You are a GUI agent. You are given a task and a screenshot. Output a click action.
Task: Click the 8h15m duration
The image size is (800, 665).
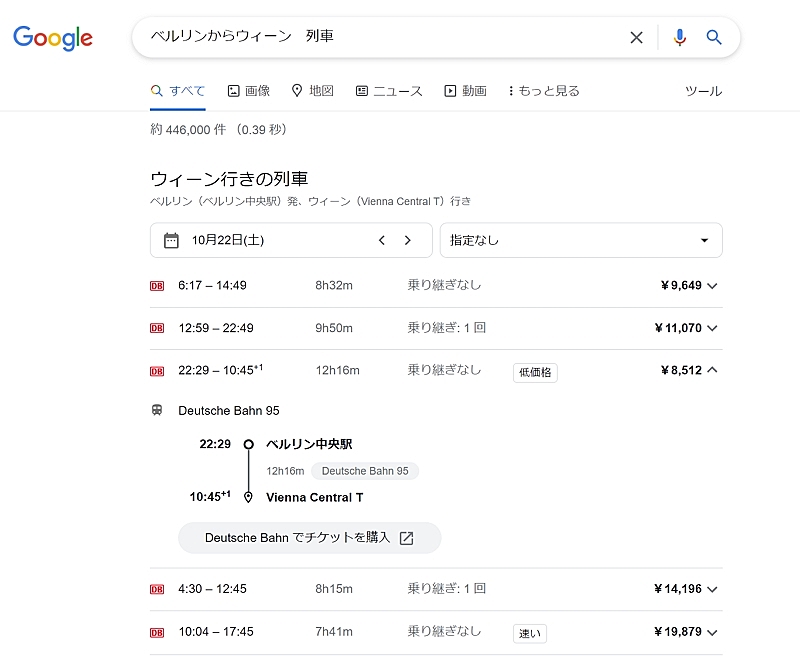(334, 589)
